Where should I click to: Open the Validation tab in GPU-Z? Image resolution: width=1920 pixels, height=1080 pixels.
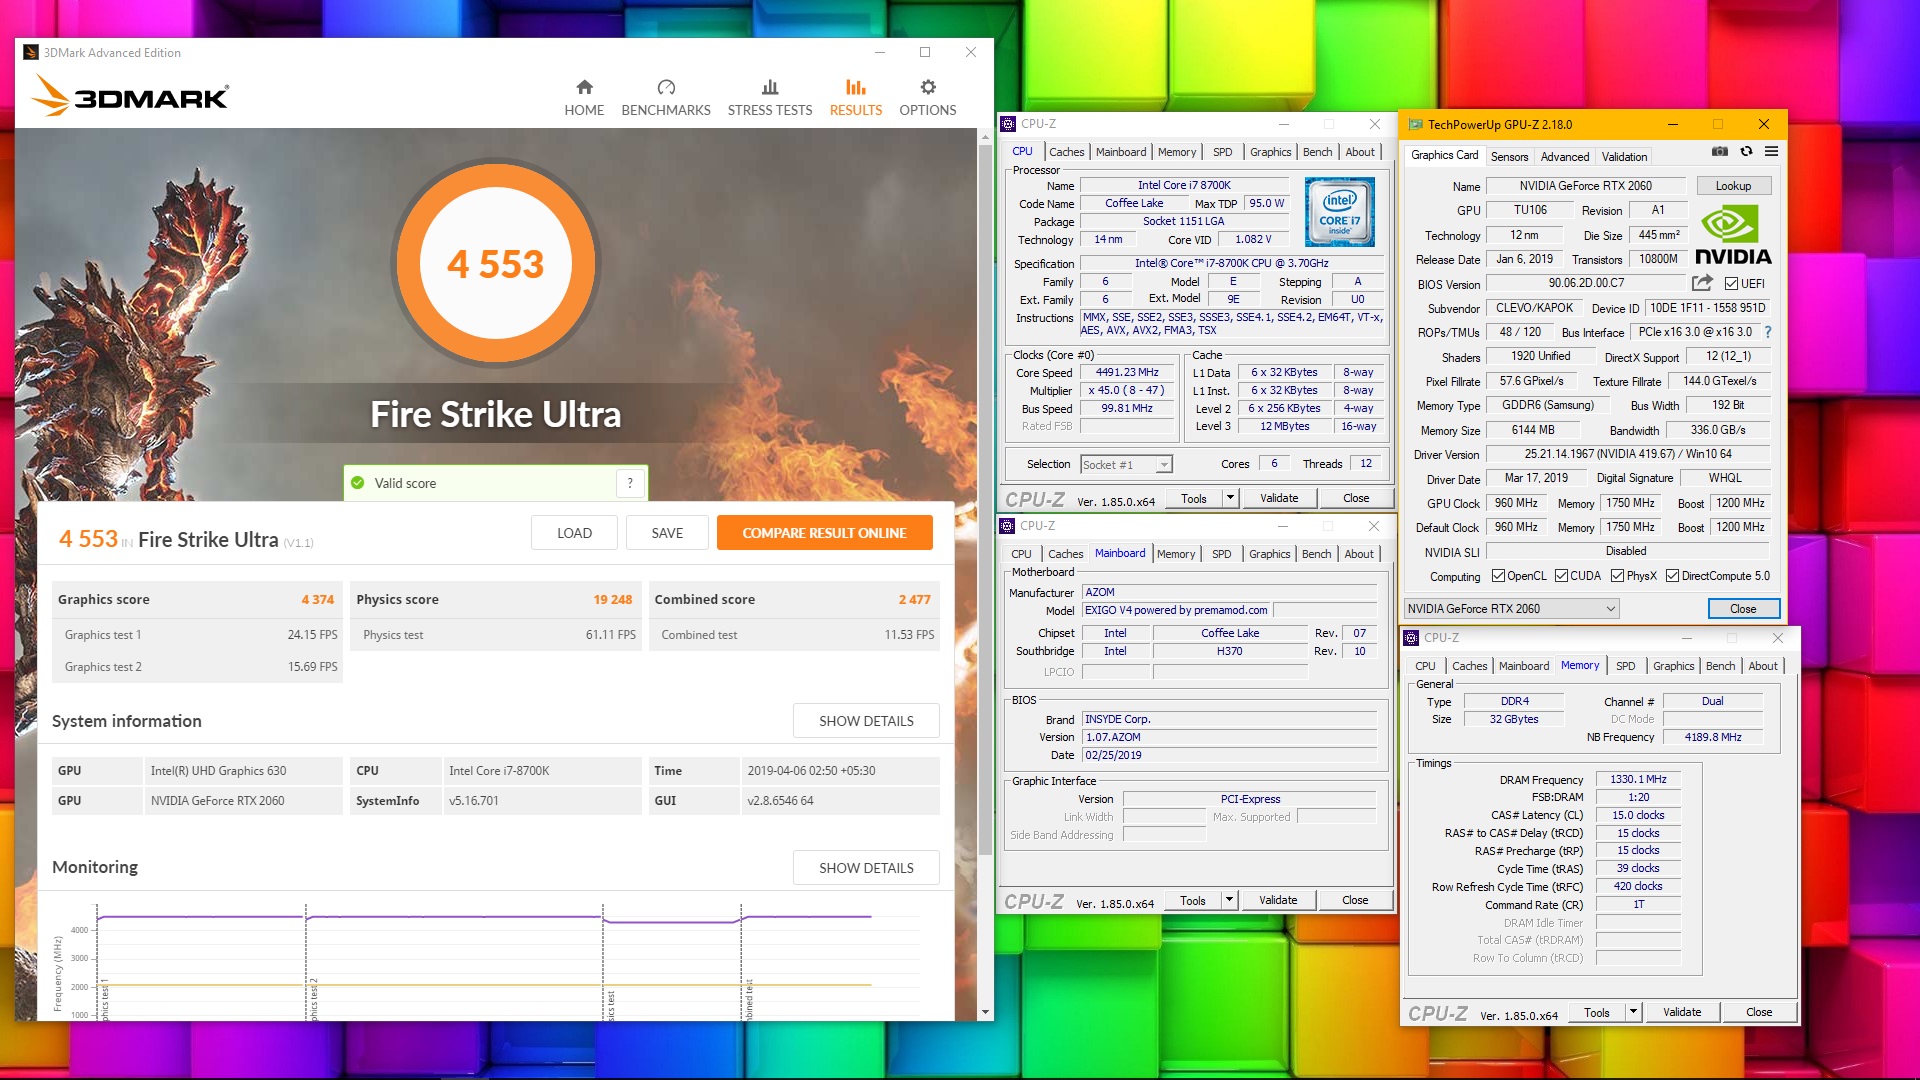tap(1623, 157)
